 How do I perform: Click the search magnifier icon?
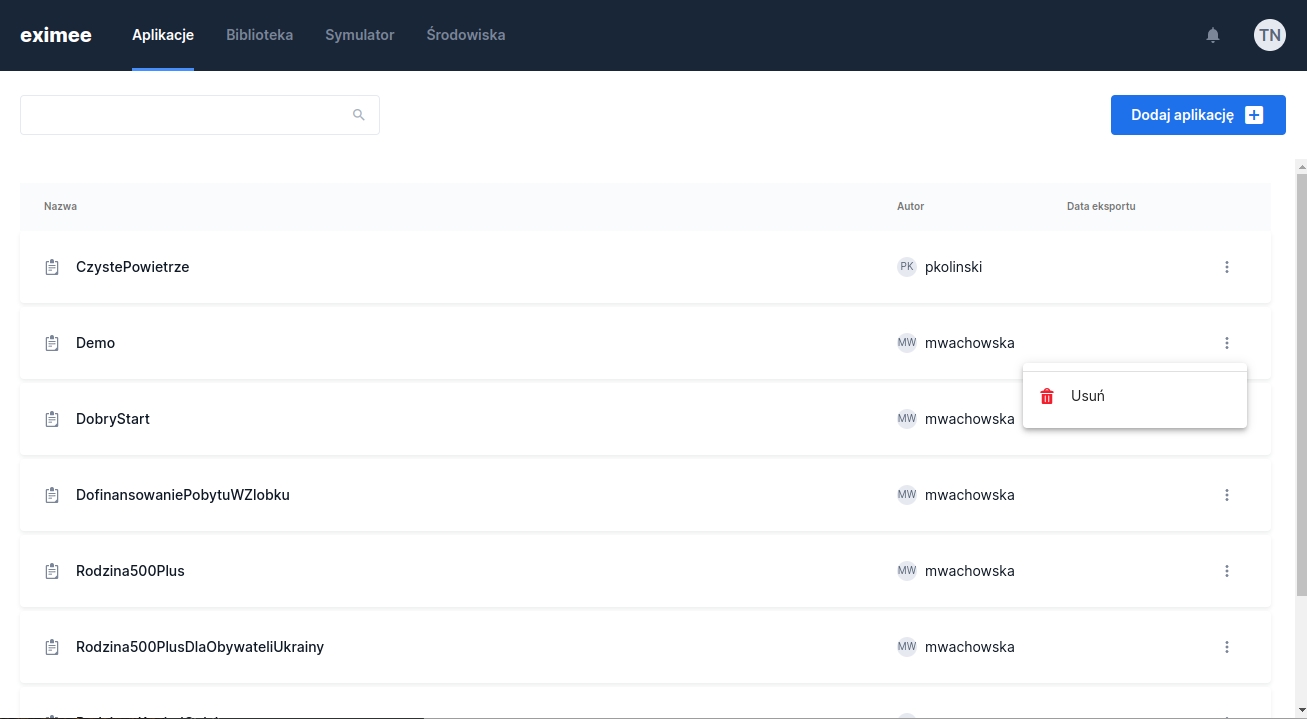click(x=359, y=115)
